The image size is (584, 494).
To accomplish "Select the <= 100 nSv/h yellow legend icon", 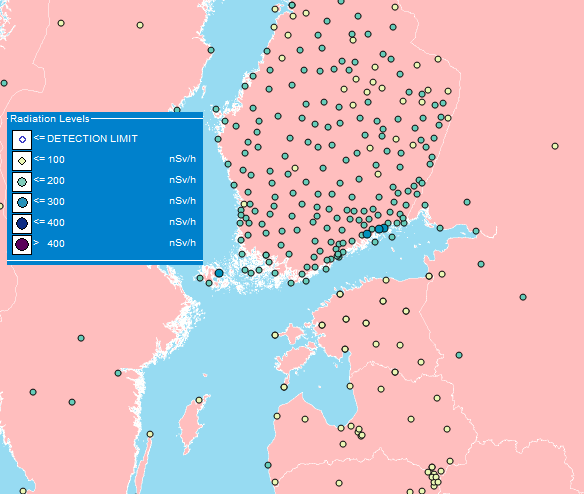I will point(22,161).
